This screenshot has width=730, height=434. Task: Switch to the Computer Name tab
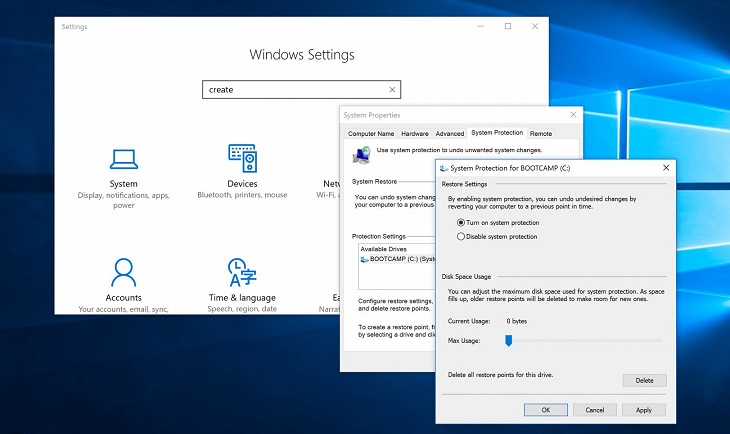pyautogui.click(x=371, y=134)
